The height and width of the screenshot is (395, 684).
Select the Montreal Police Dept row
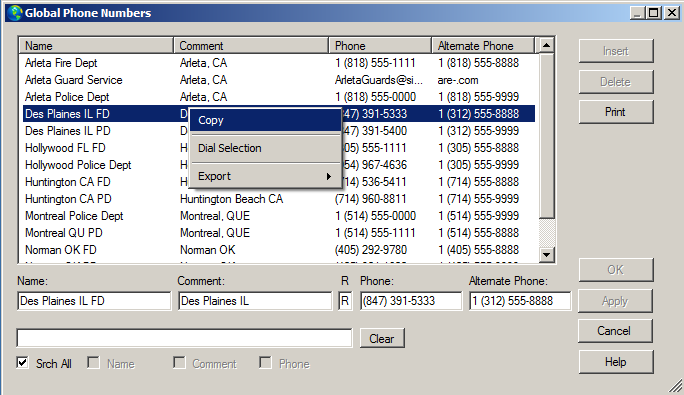tap(278, 216)
